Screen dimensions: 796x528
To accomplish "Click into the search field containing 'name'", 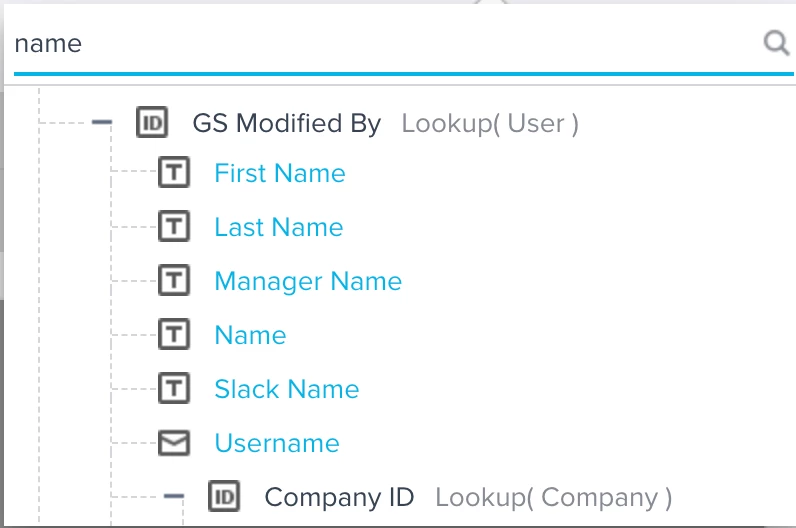I will click(x=386, y=44).
